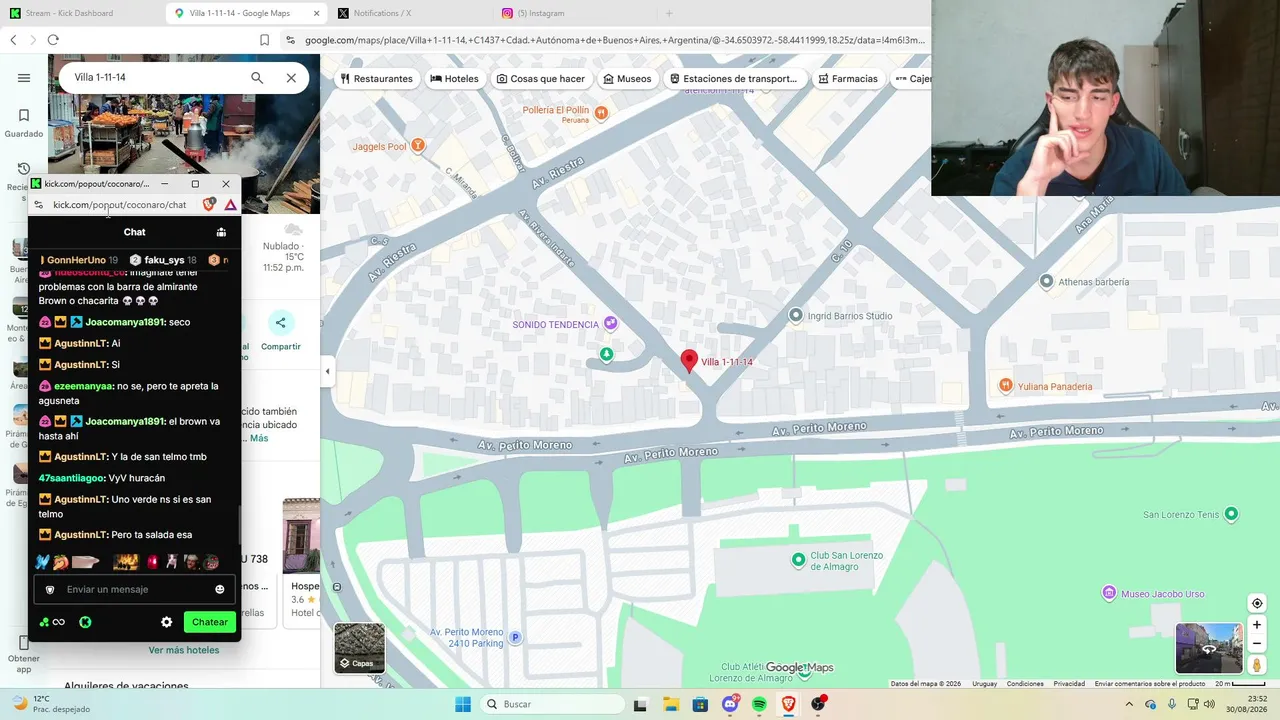Select the Jaggels Pool map marker
This screenshot has height=720, width=1280.
[x=418, y=146]
